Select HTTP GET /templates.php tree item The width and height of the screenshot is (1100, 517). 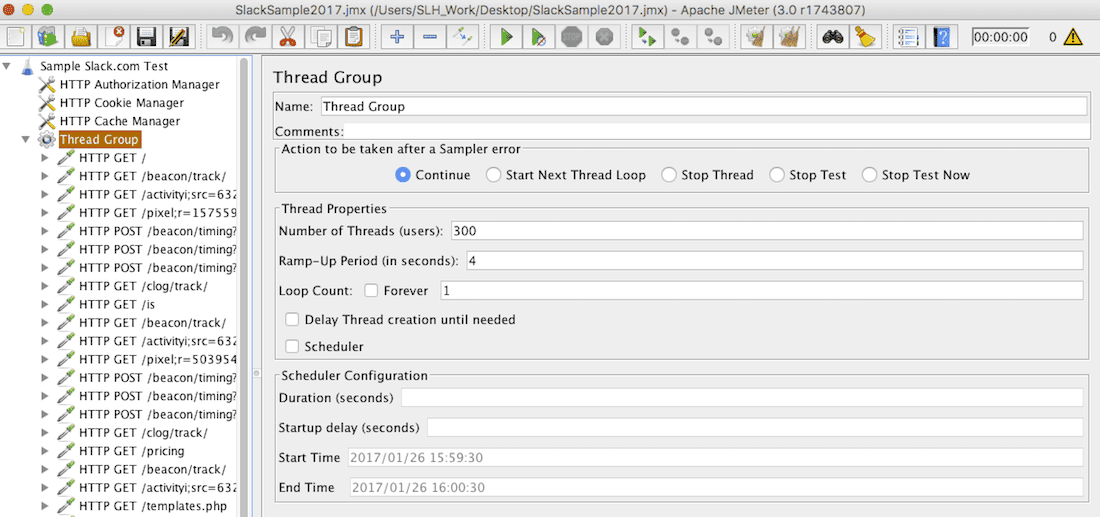click(152, 506)
